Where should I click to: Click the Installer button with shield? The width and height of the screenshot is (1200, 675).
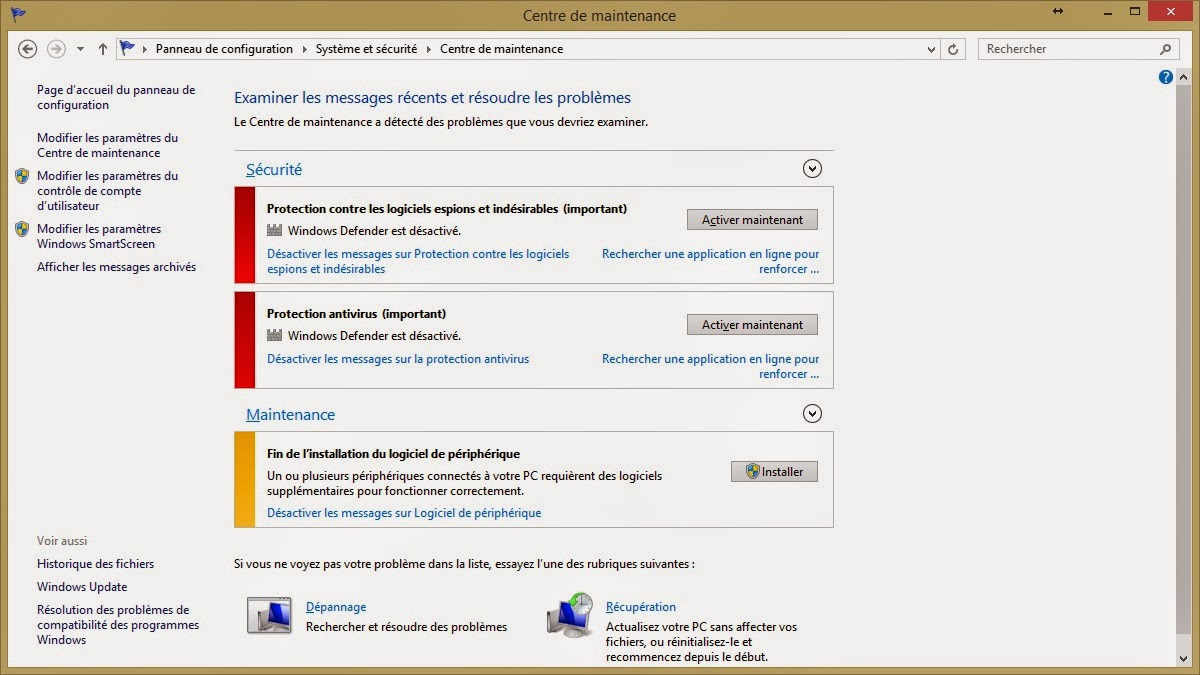pos(774,471)
